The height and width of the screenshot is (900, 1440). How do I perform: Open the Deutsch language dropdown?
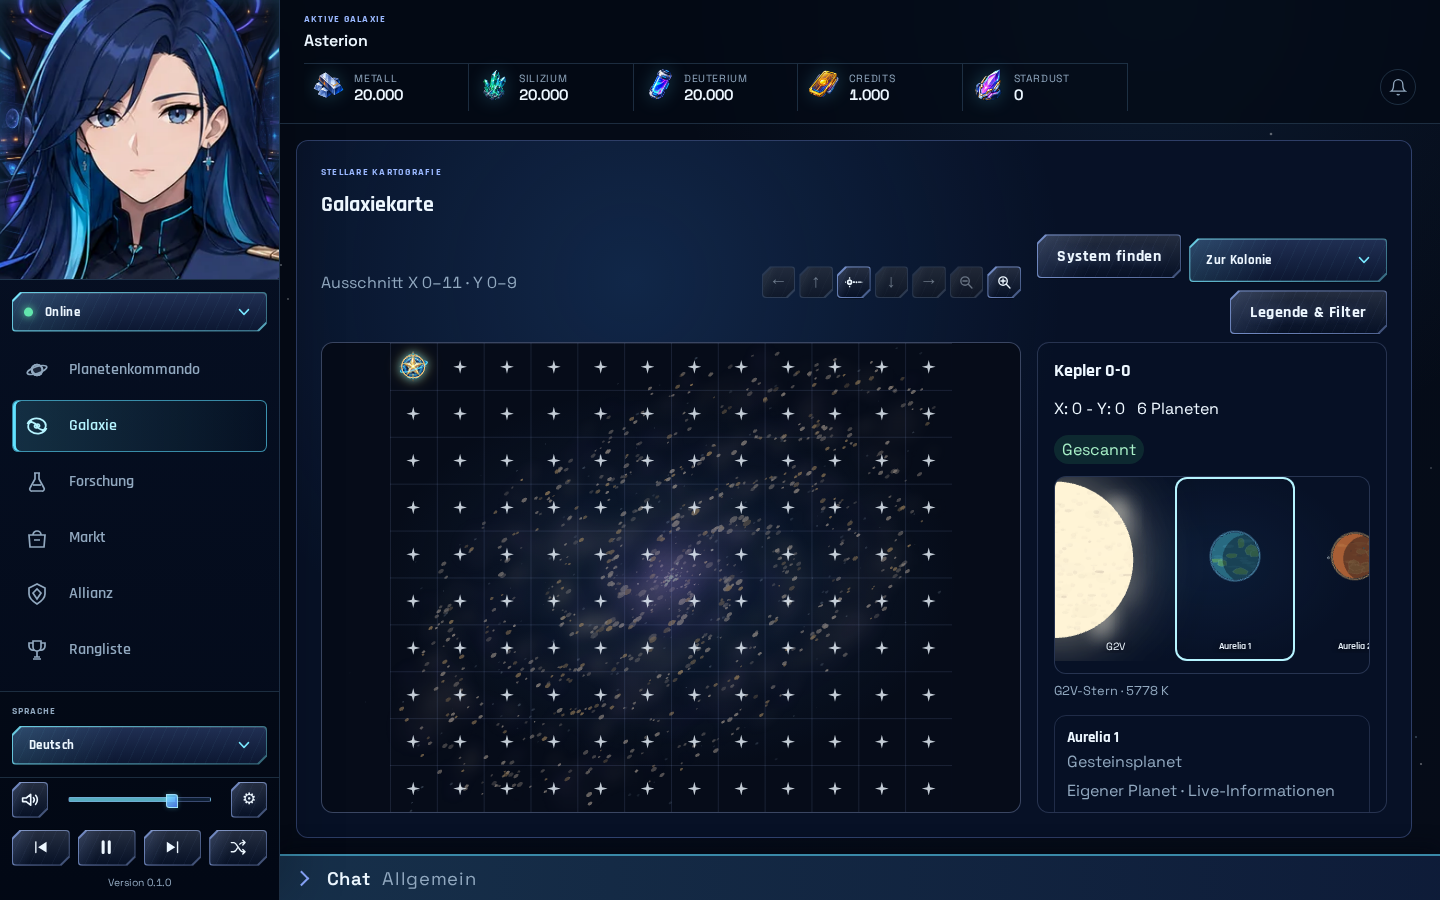(x=139, y=745)
